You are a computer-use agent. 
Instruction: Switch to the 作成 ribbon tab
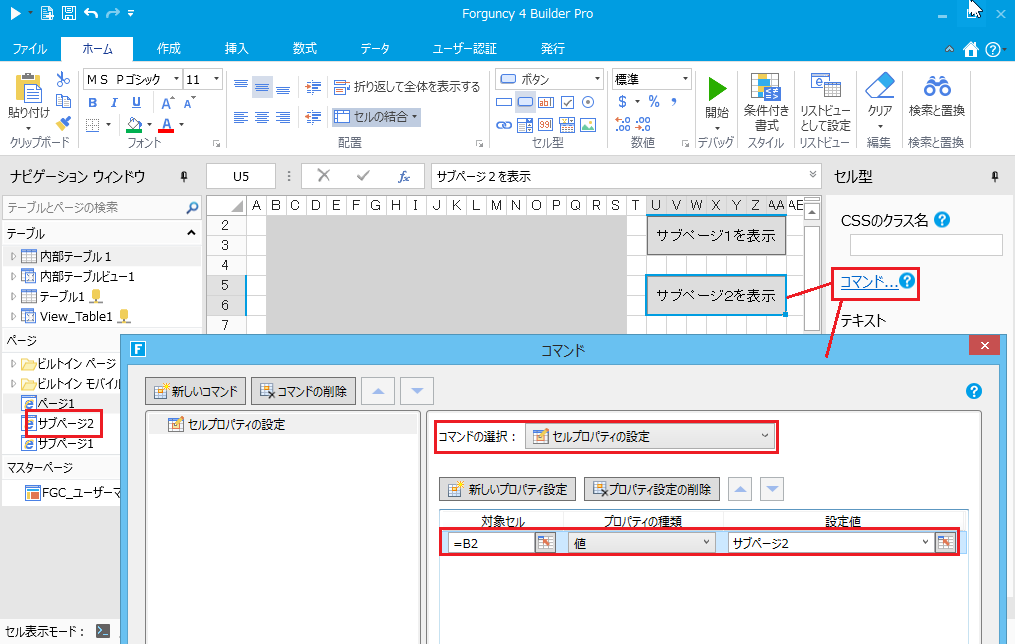coord(168,49)
